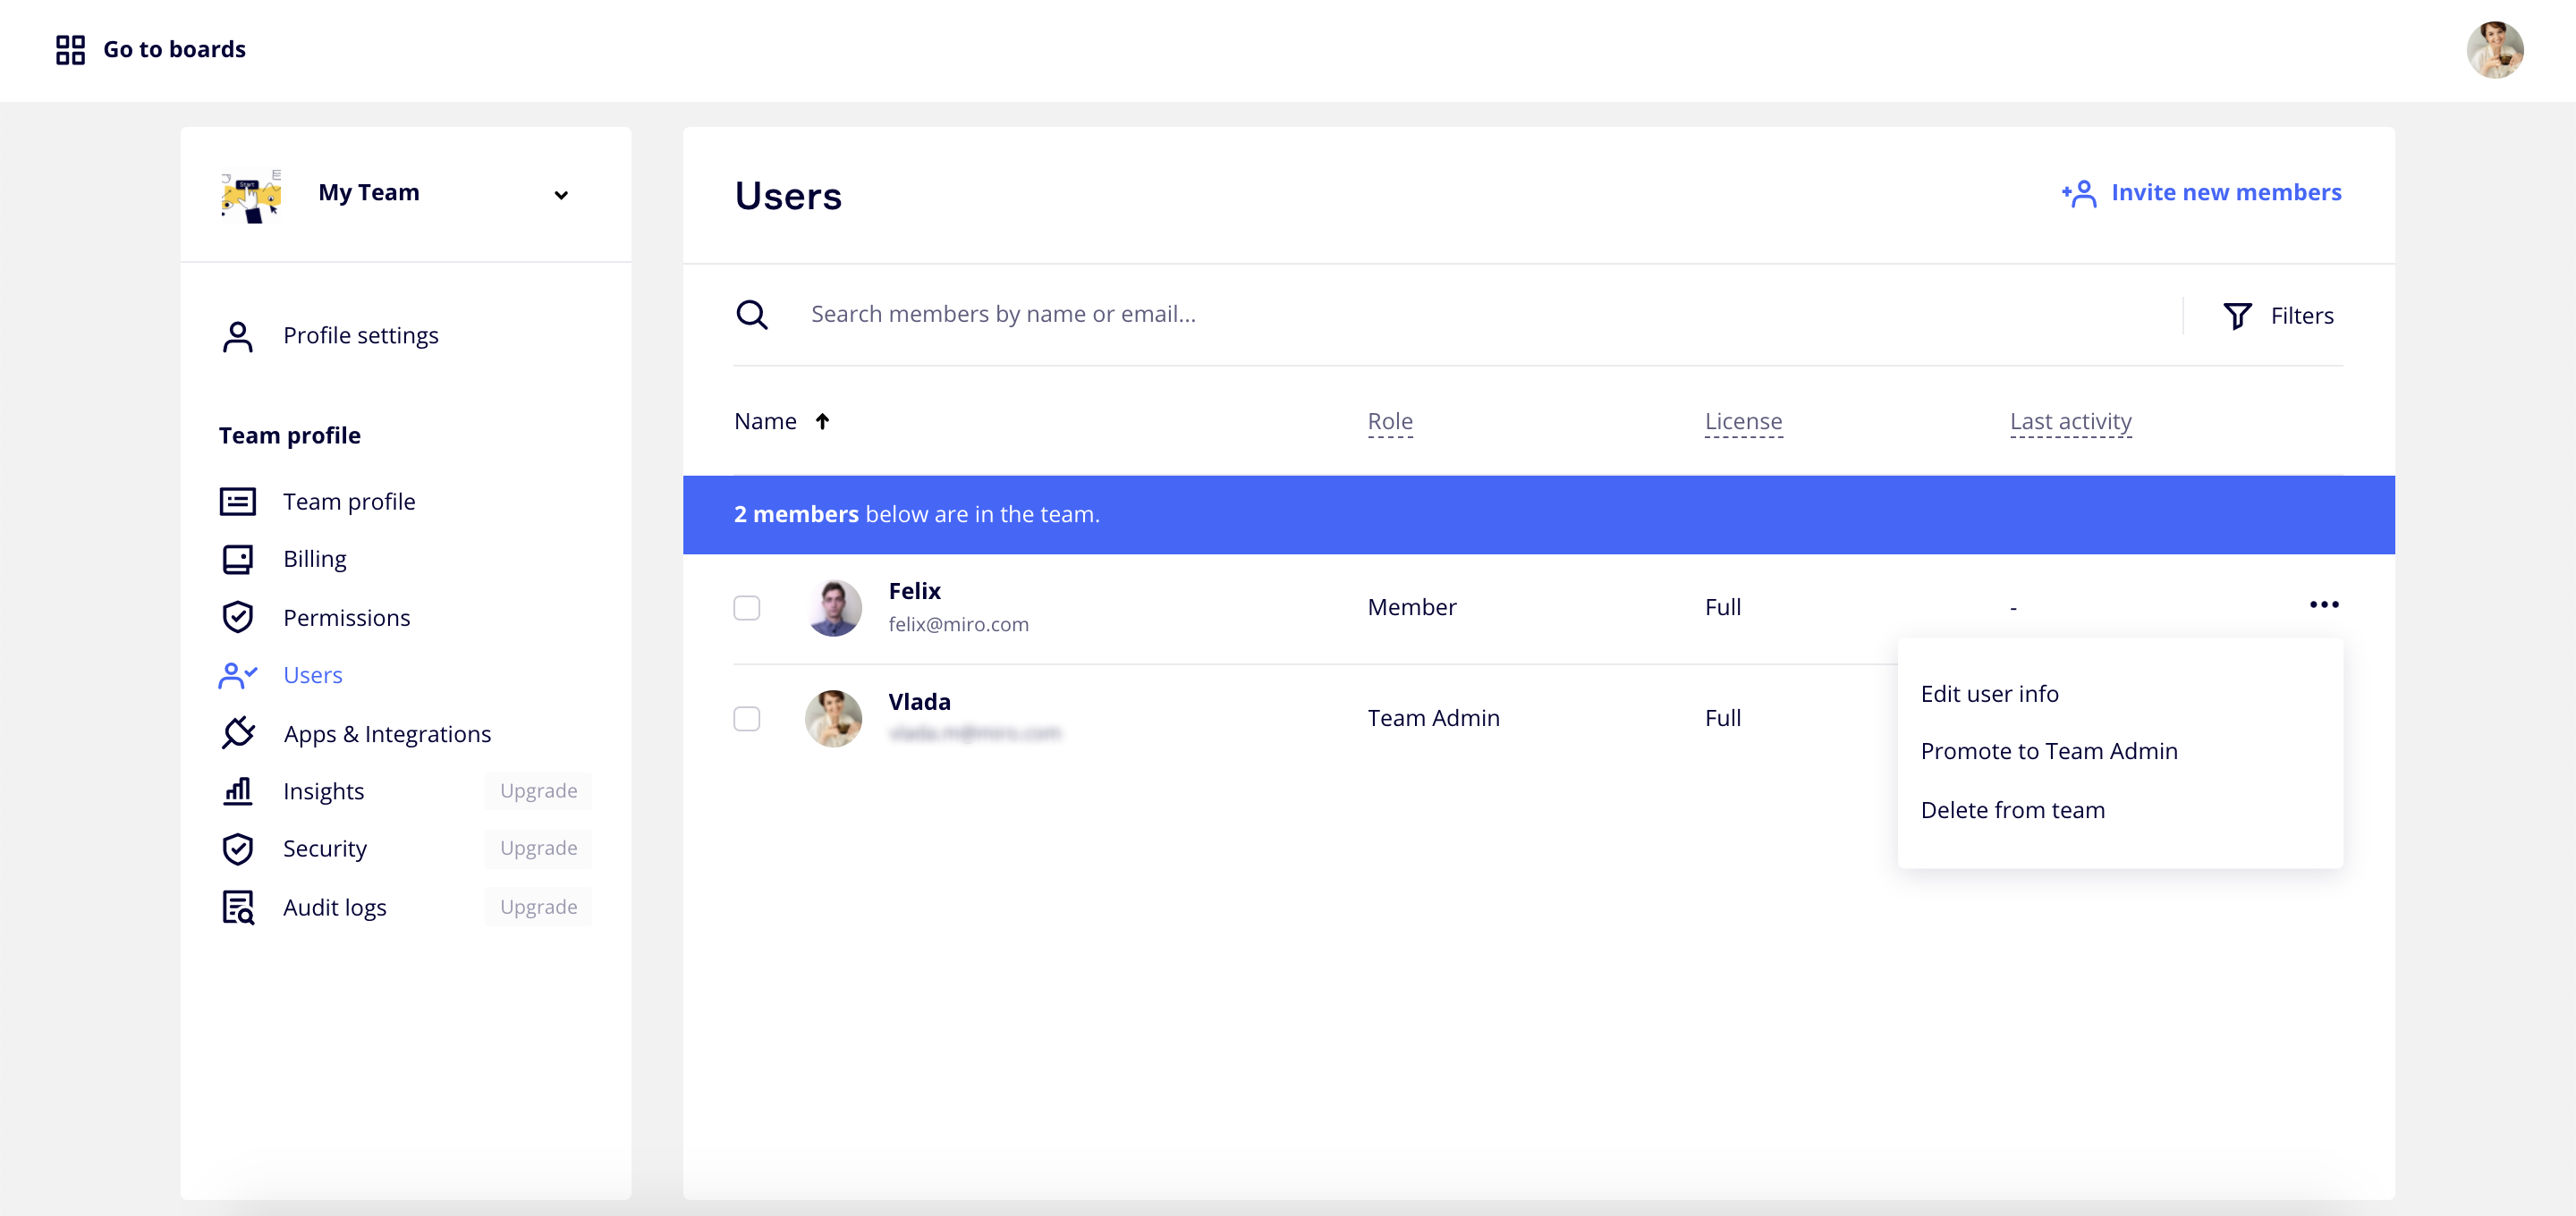Click the Go to boards grid icon
This screenshot has height=1216, width=2576.
coord(70,49)
